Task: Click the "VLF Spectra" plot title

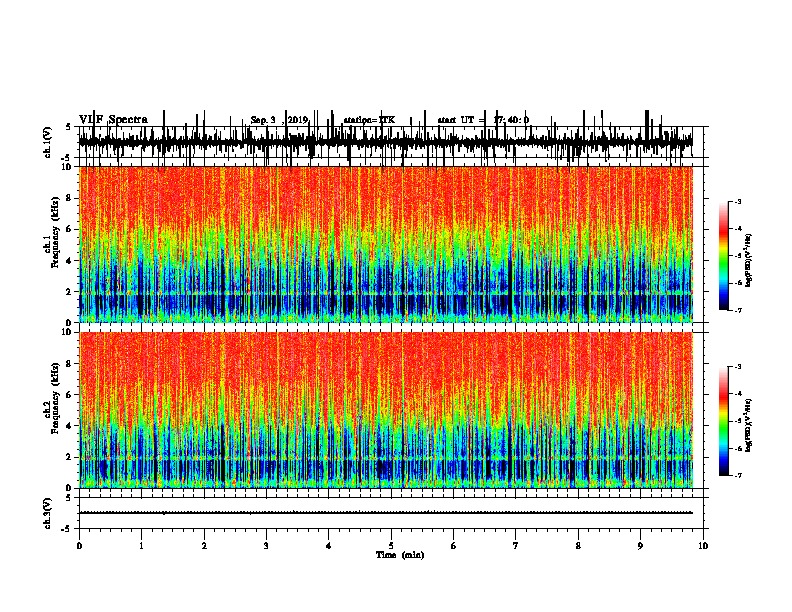Action: pos(113,120)
